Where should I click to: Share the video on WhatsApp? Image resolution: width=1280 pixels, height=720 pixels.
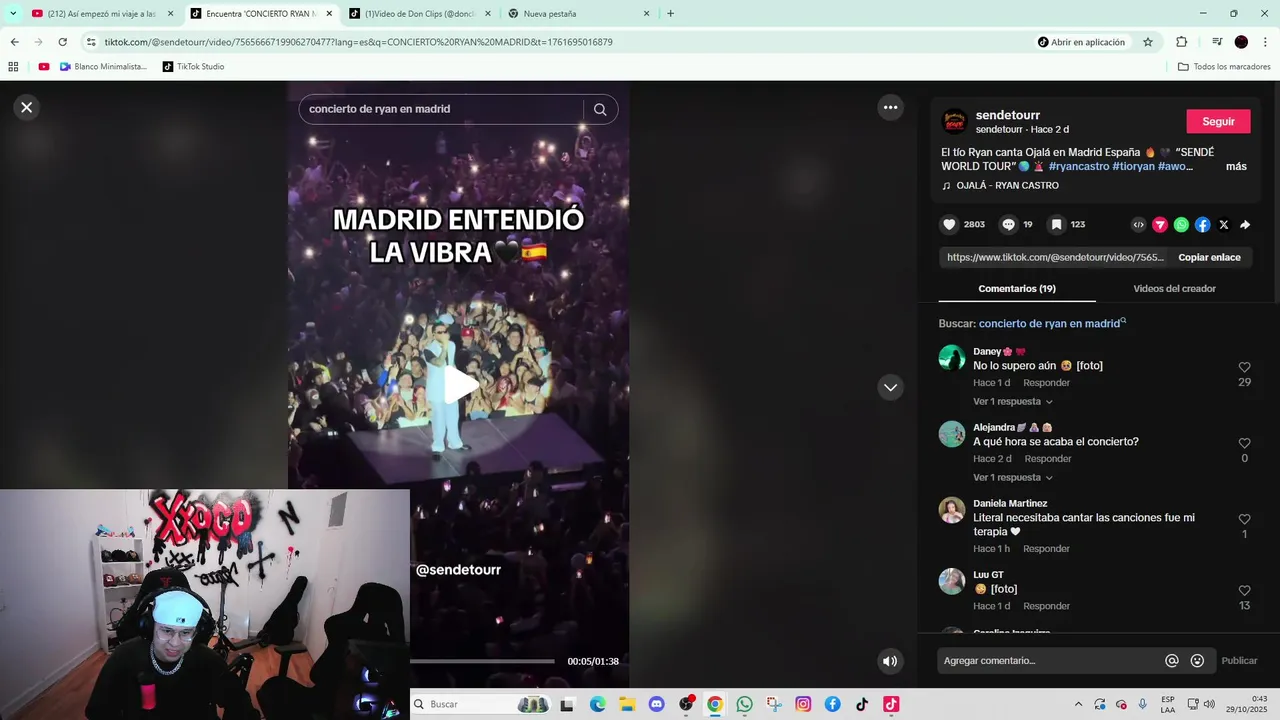point(1181,225)
